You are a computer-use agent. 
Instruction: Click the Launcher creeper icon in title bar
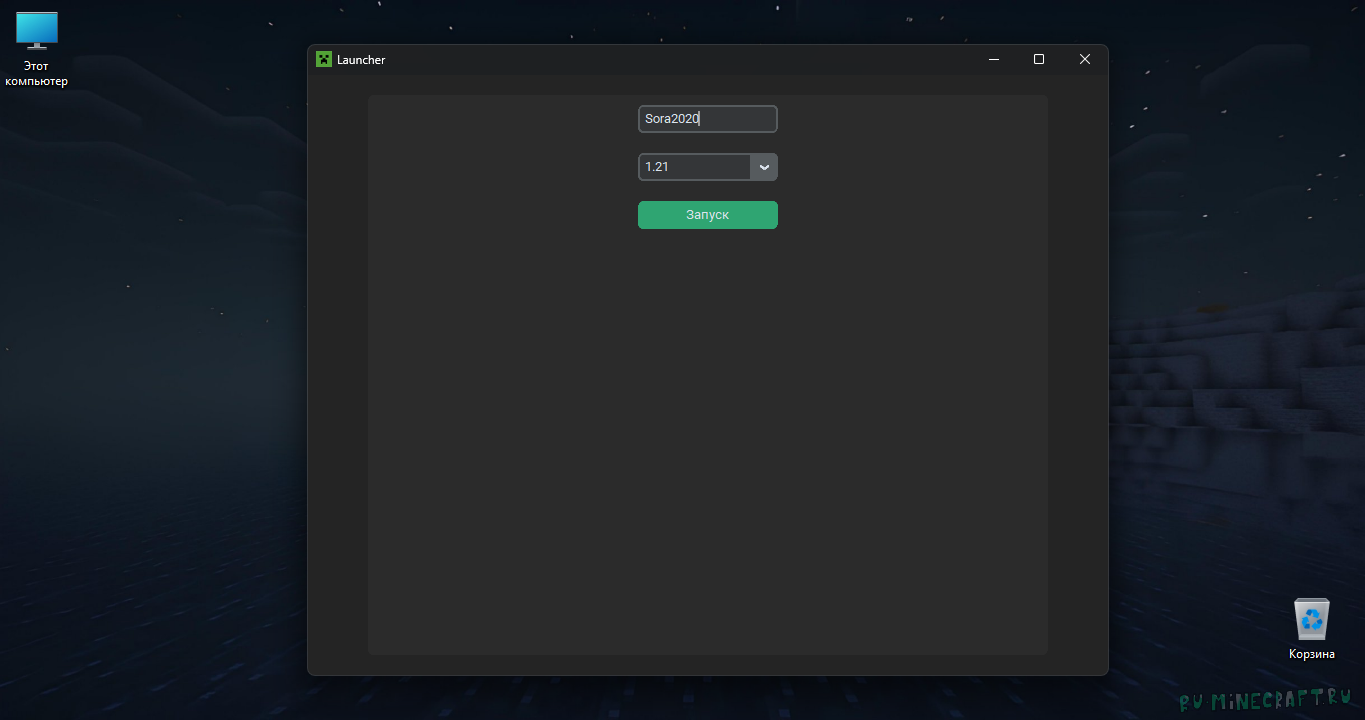[x=324, y=59]
